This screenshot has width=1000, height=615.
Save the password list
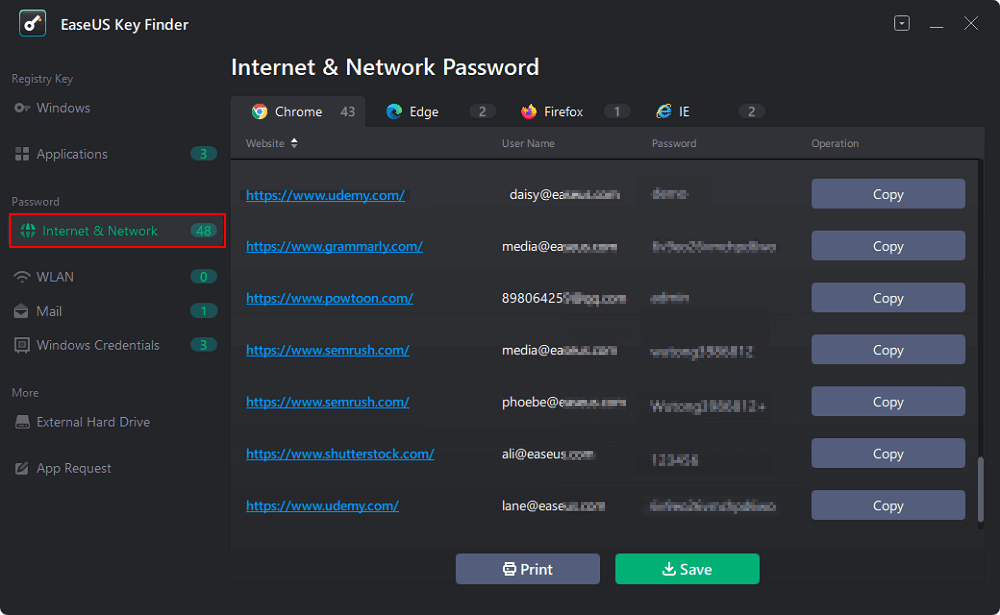[x=687, y=569]
